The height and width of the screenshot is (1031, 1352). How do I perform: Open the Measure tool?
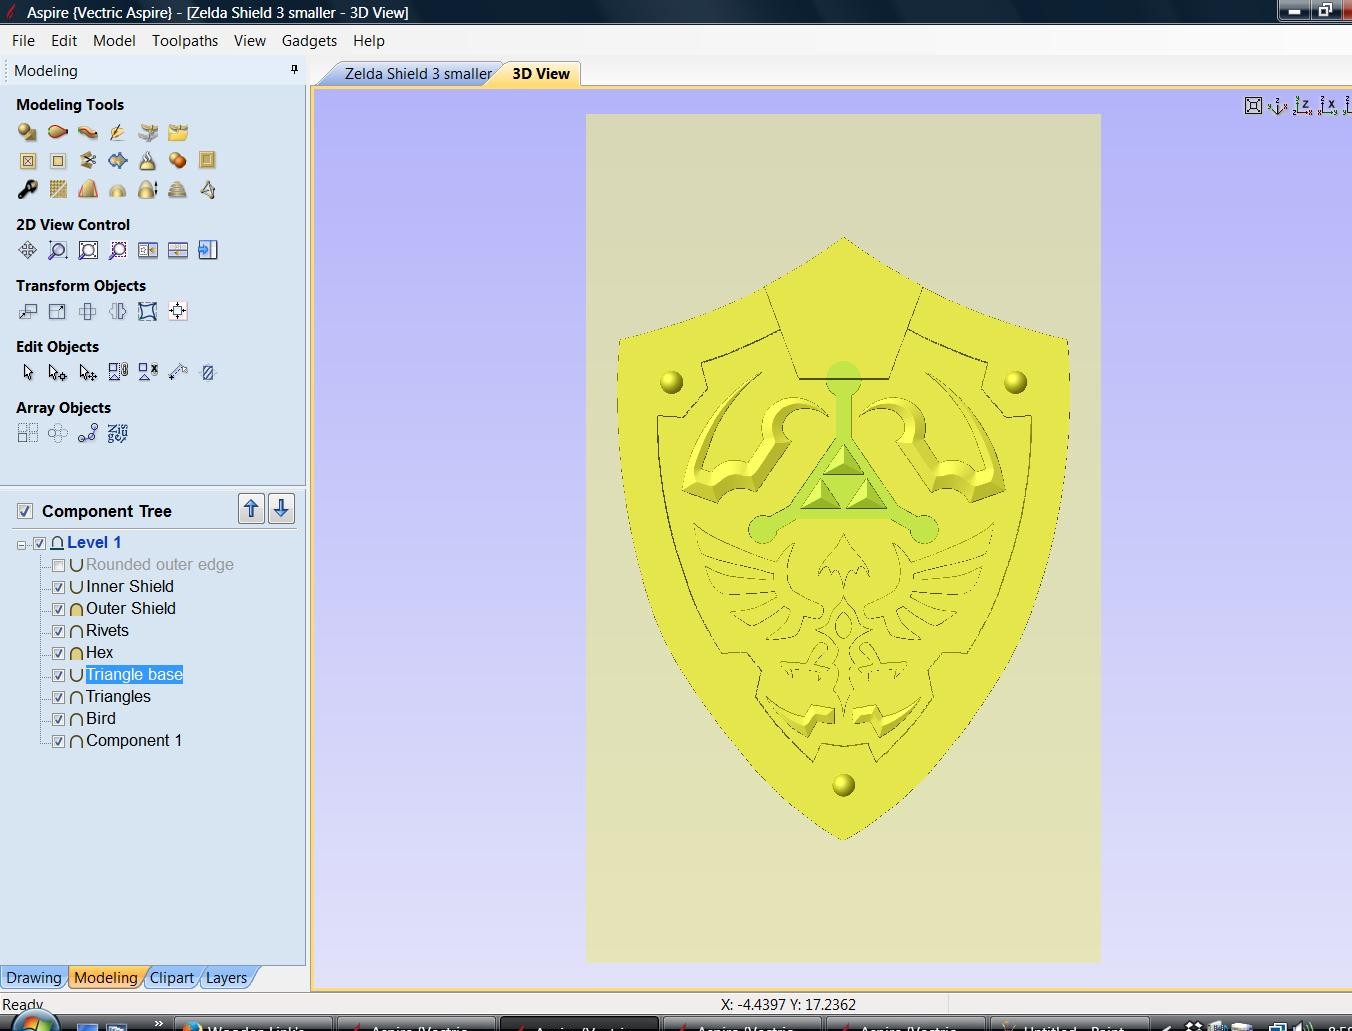point(177,372)
